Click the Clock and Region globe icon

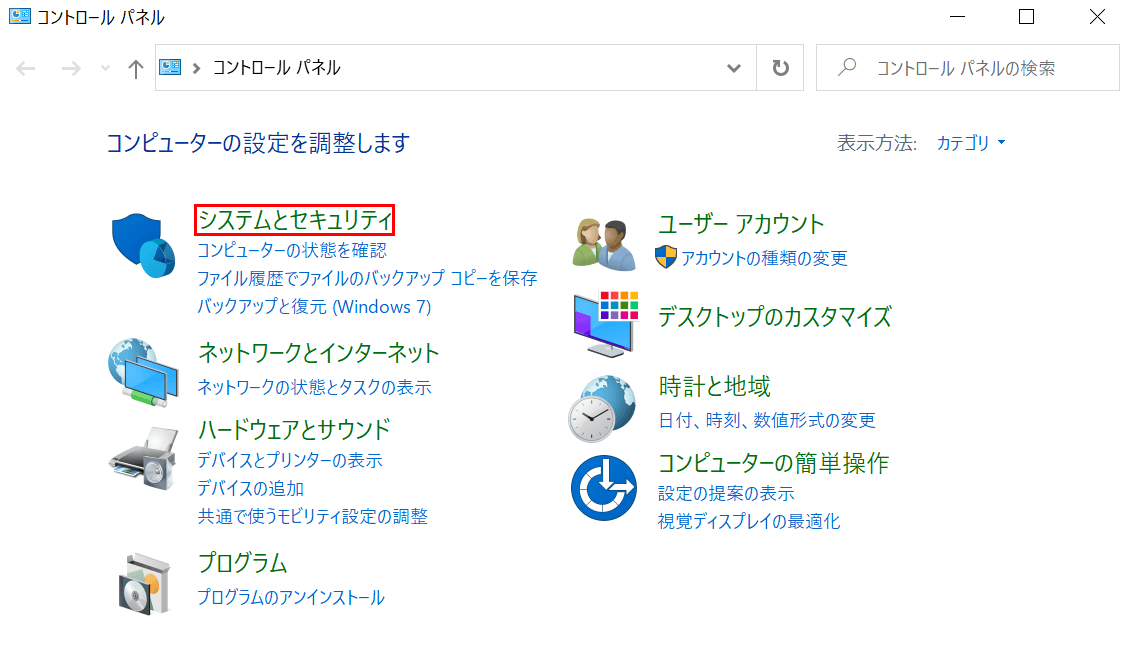(x=602, y=408)
